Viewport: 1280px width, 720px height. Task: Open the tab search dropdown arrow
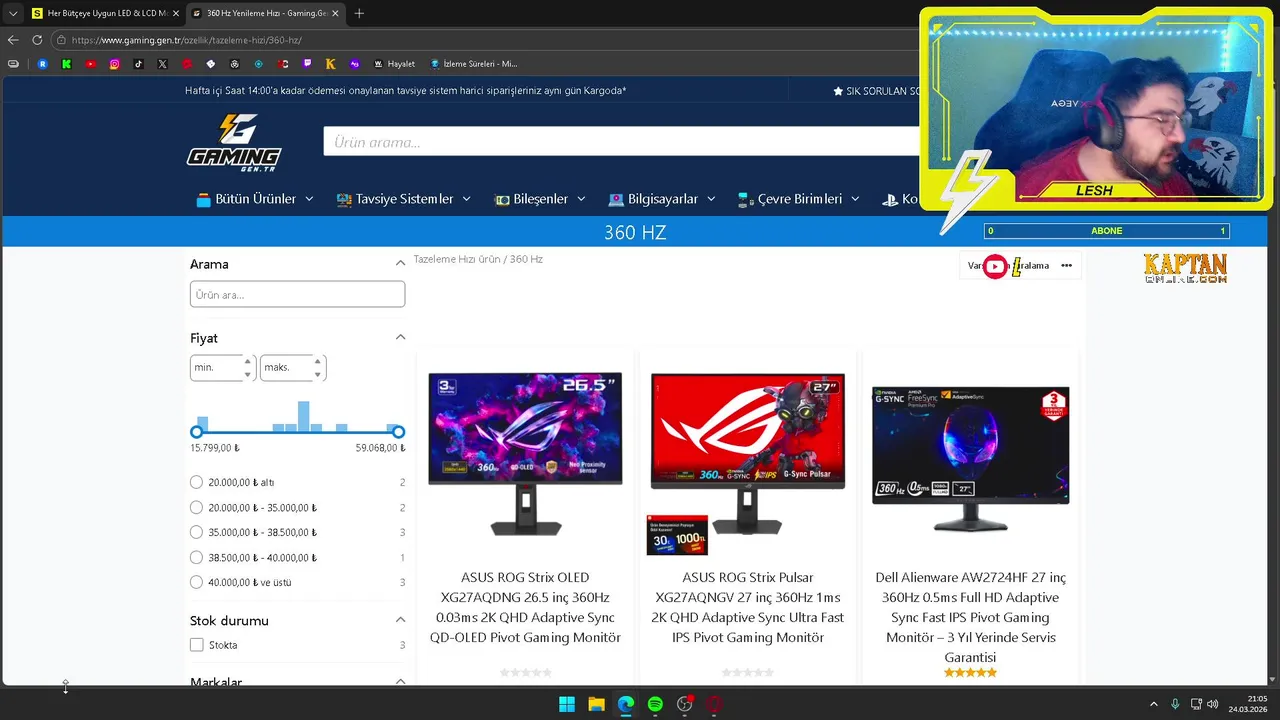(13, 13)
